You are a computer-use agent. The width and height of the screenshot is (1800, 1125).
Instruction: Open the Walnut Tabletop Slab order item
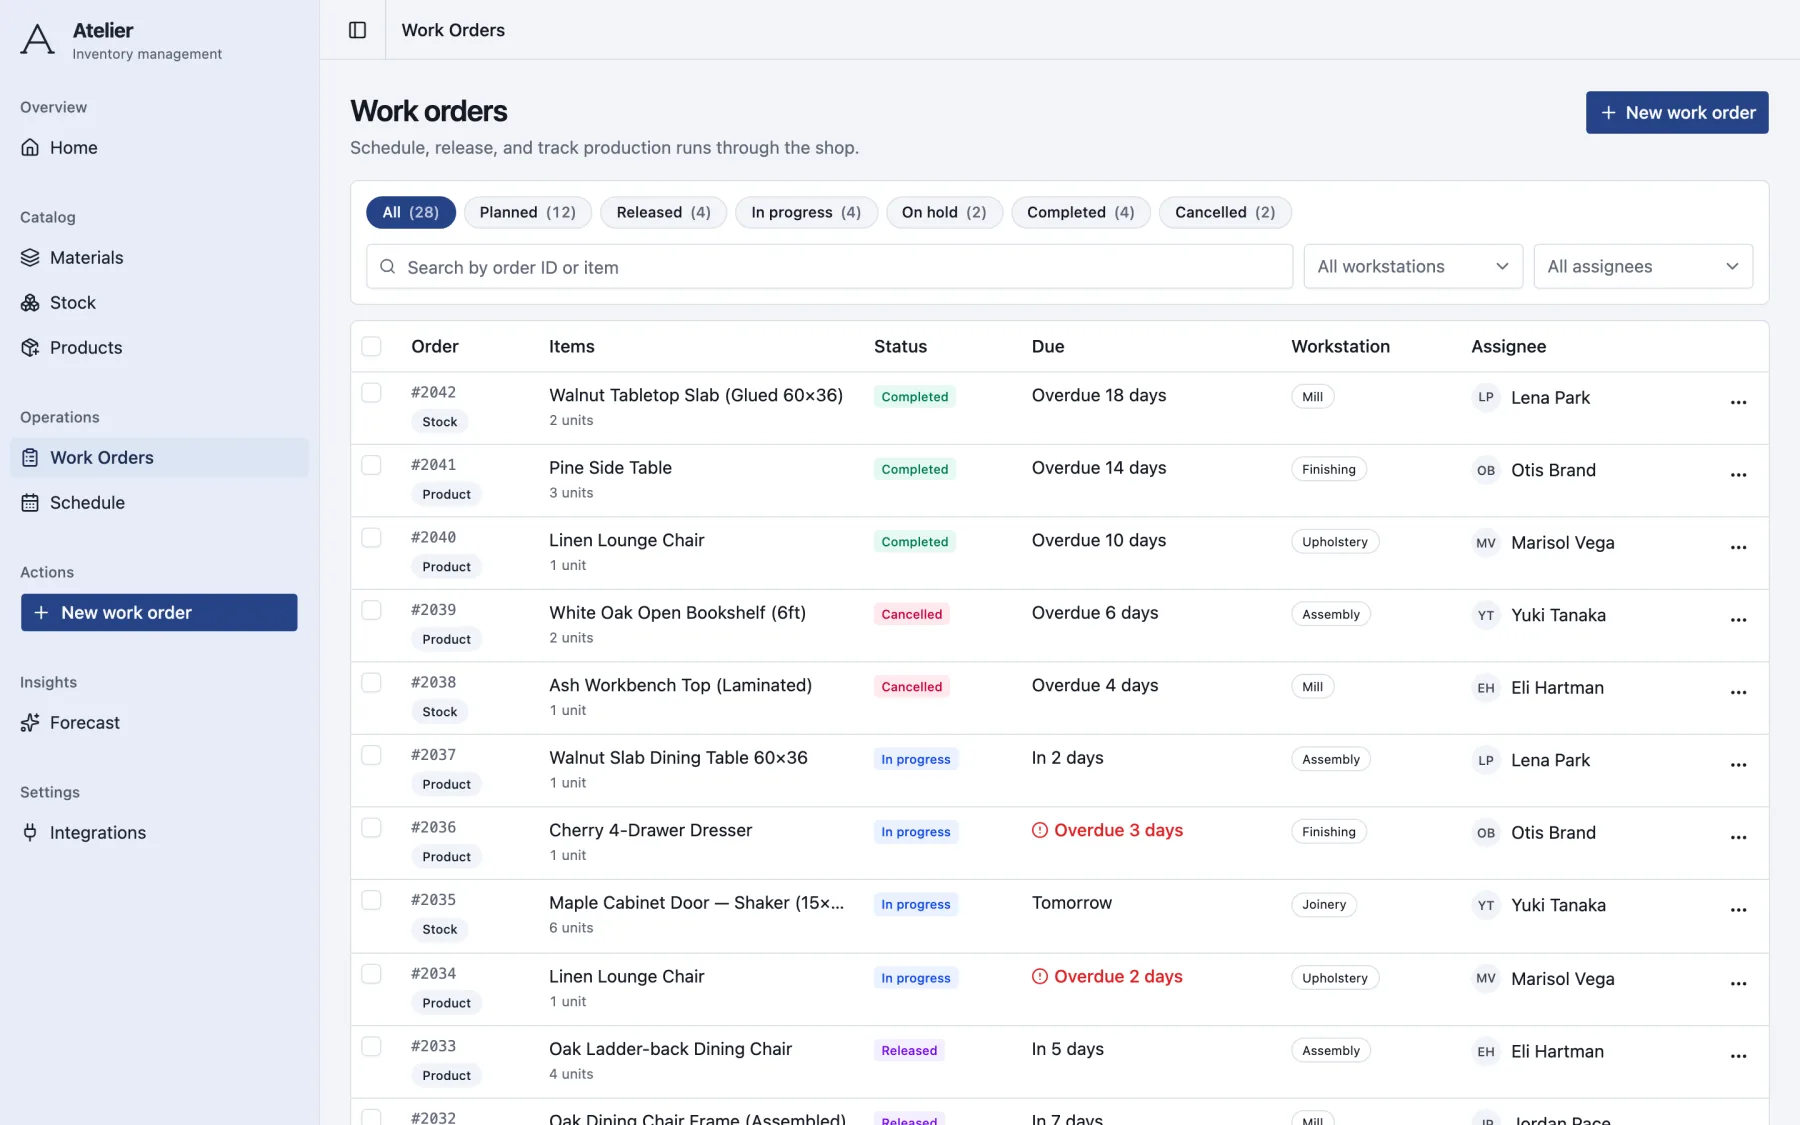coord(696,395)
